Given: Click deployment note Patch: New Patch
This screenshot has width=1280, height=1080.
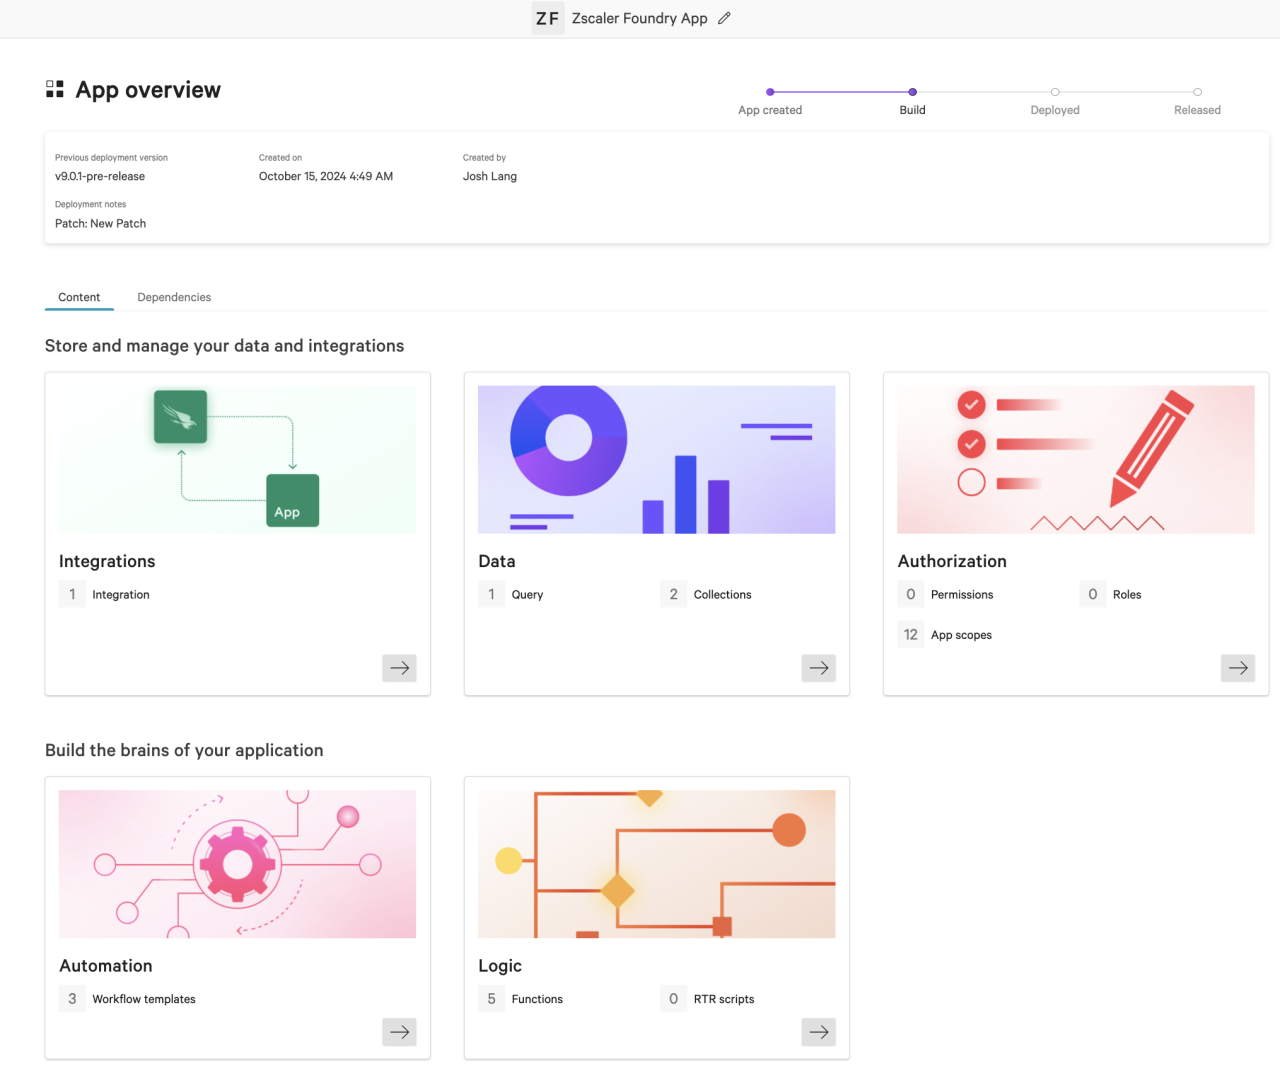Looking at the screenshot, I should [100, 223].
